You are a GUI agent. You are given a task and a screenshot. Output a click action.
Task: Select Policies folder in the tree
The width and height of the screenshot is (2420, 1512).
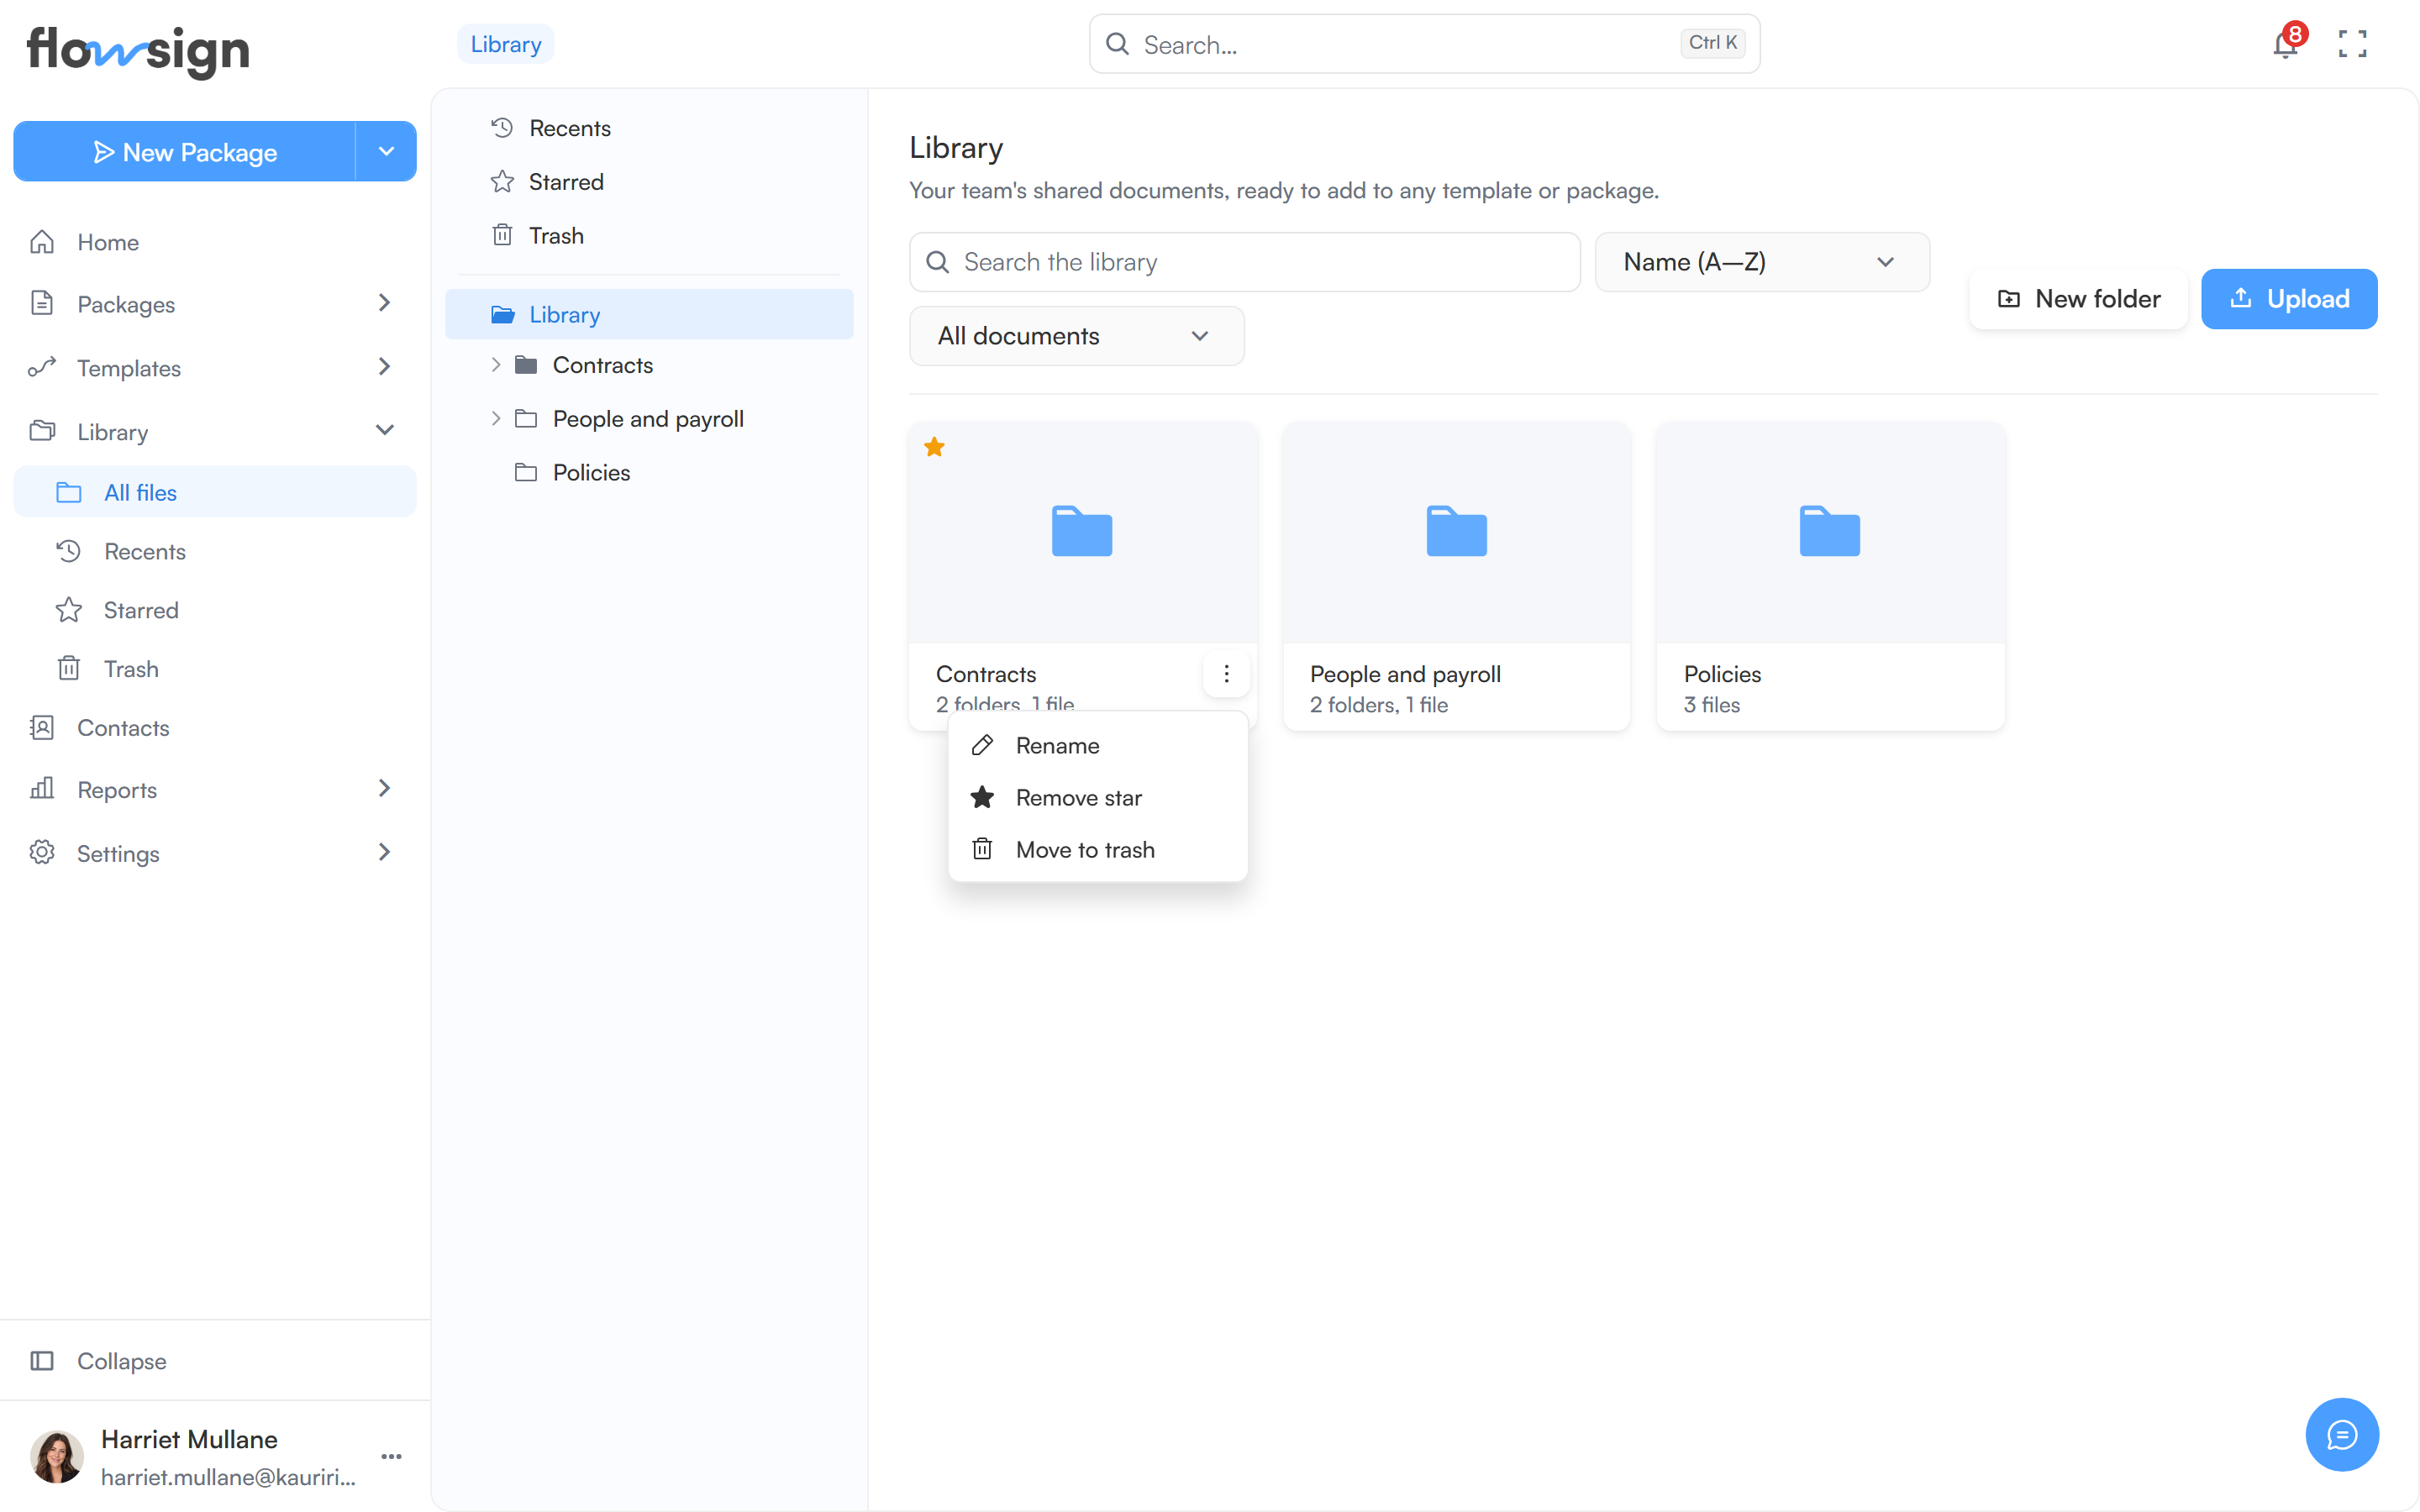click(591, 472)
